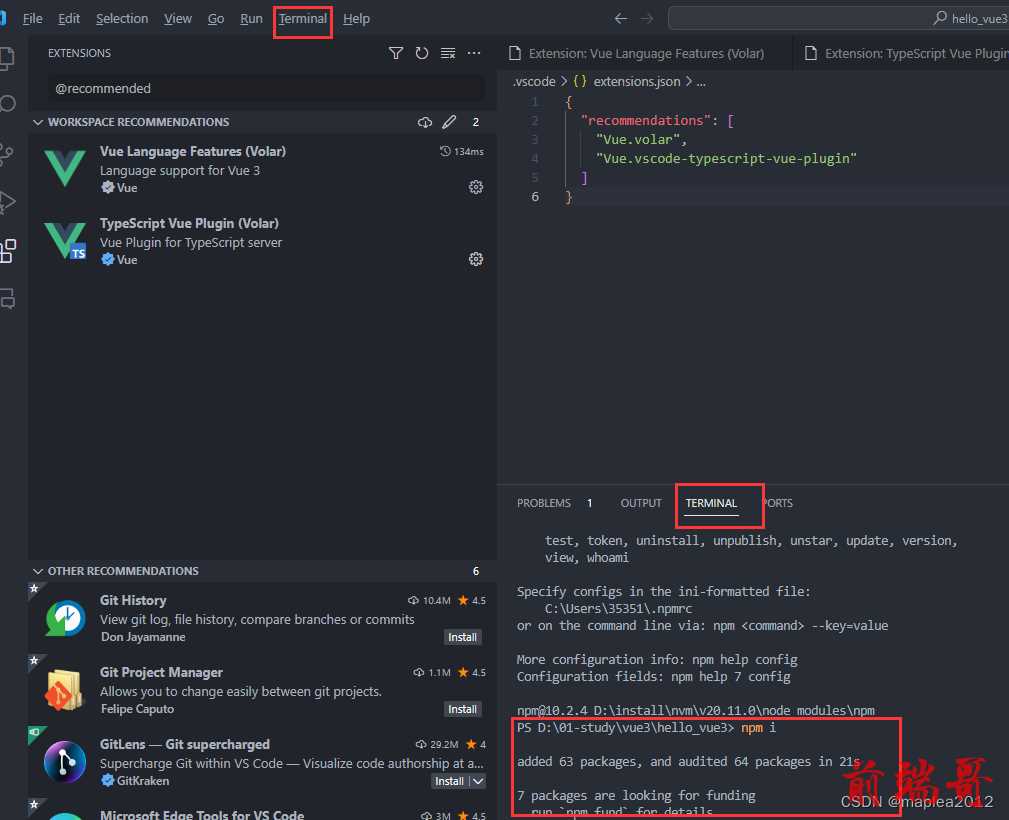
Task: Open the Help menu
Action: (356, 19)
